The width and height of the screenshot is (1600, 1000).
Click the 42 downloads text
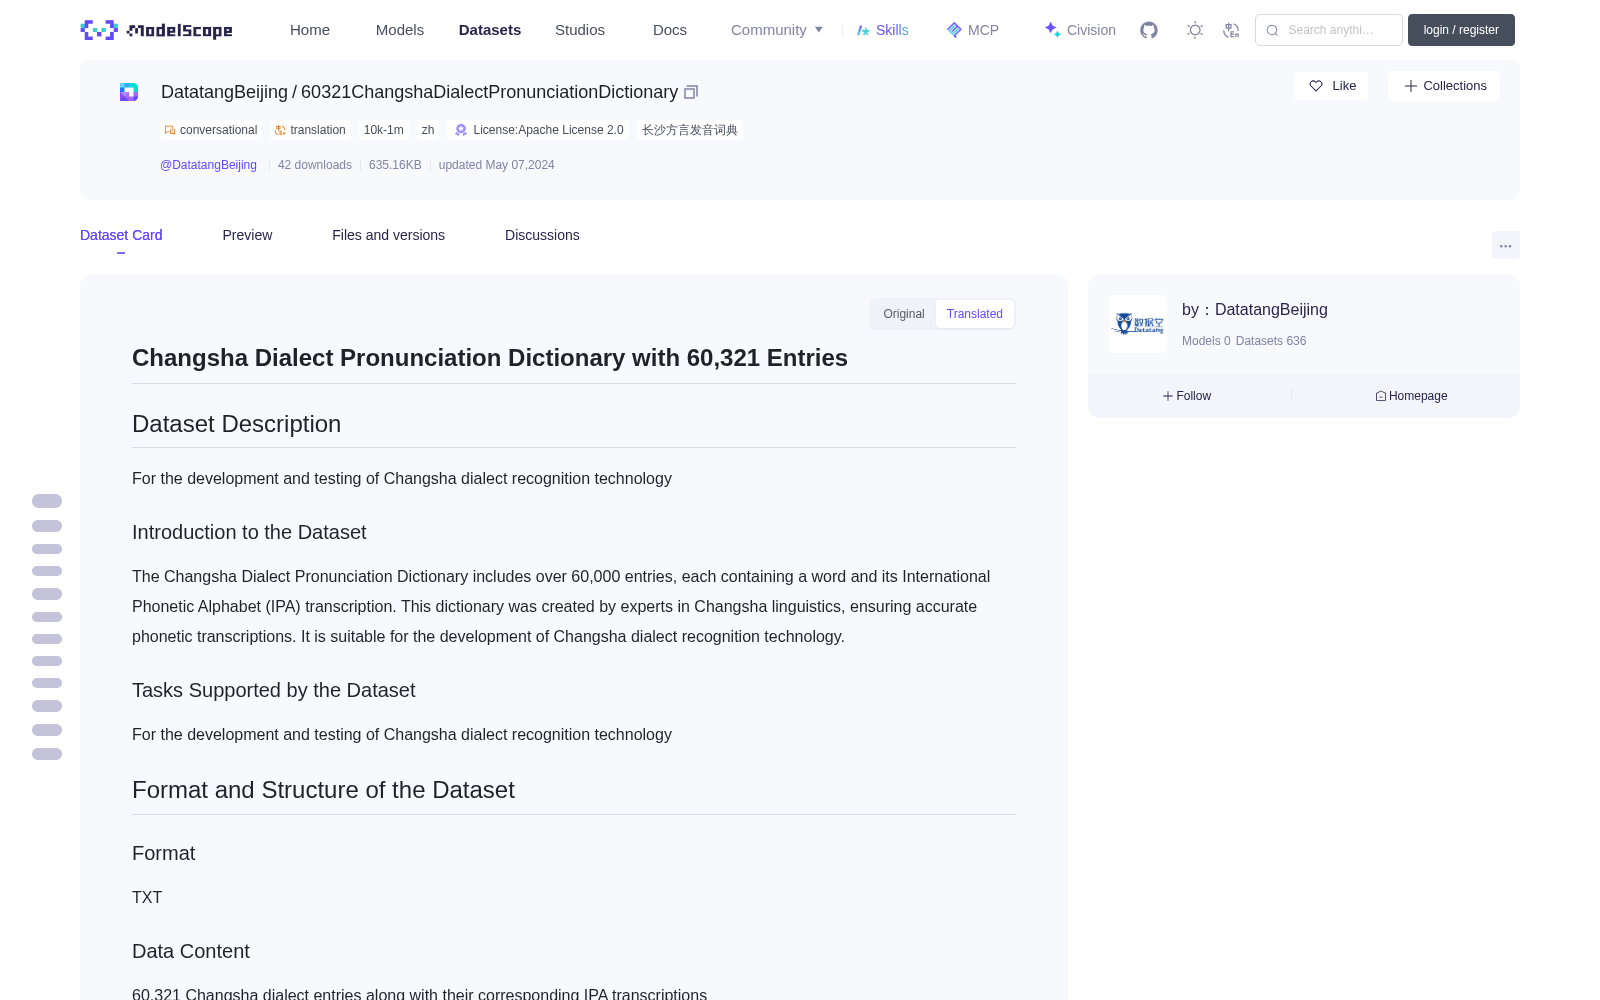315,165
